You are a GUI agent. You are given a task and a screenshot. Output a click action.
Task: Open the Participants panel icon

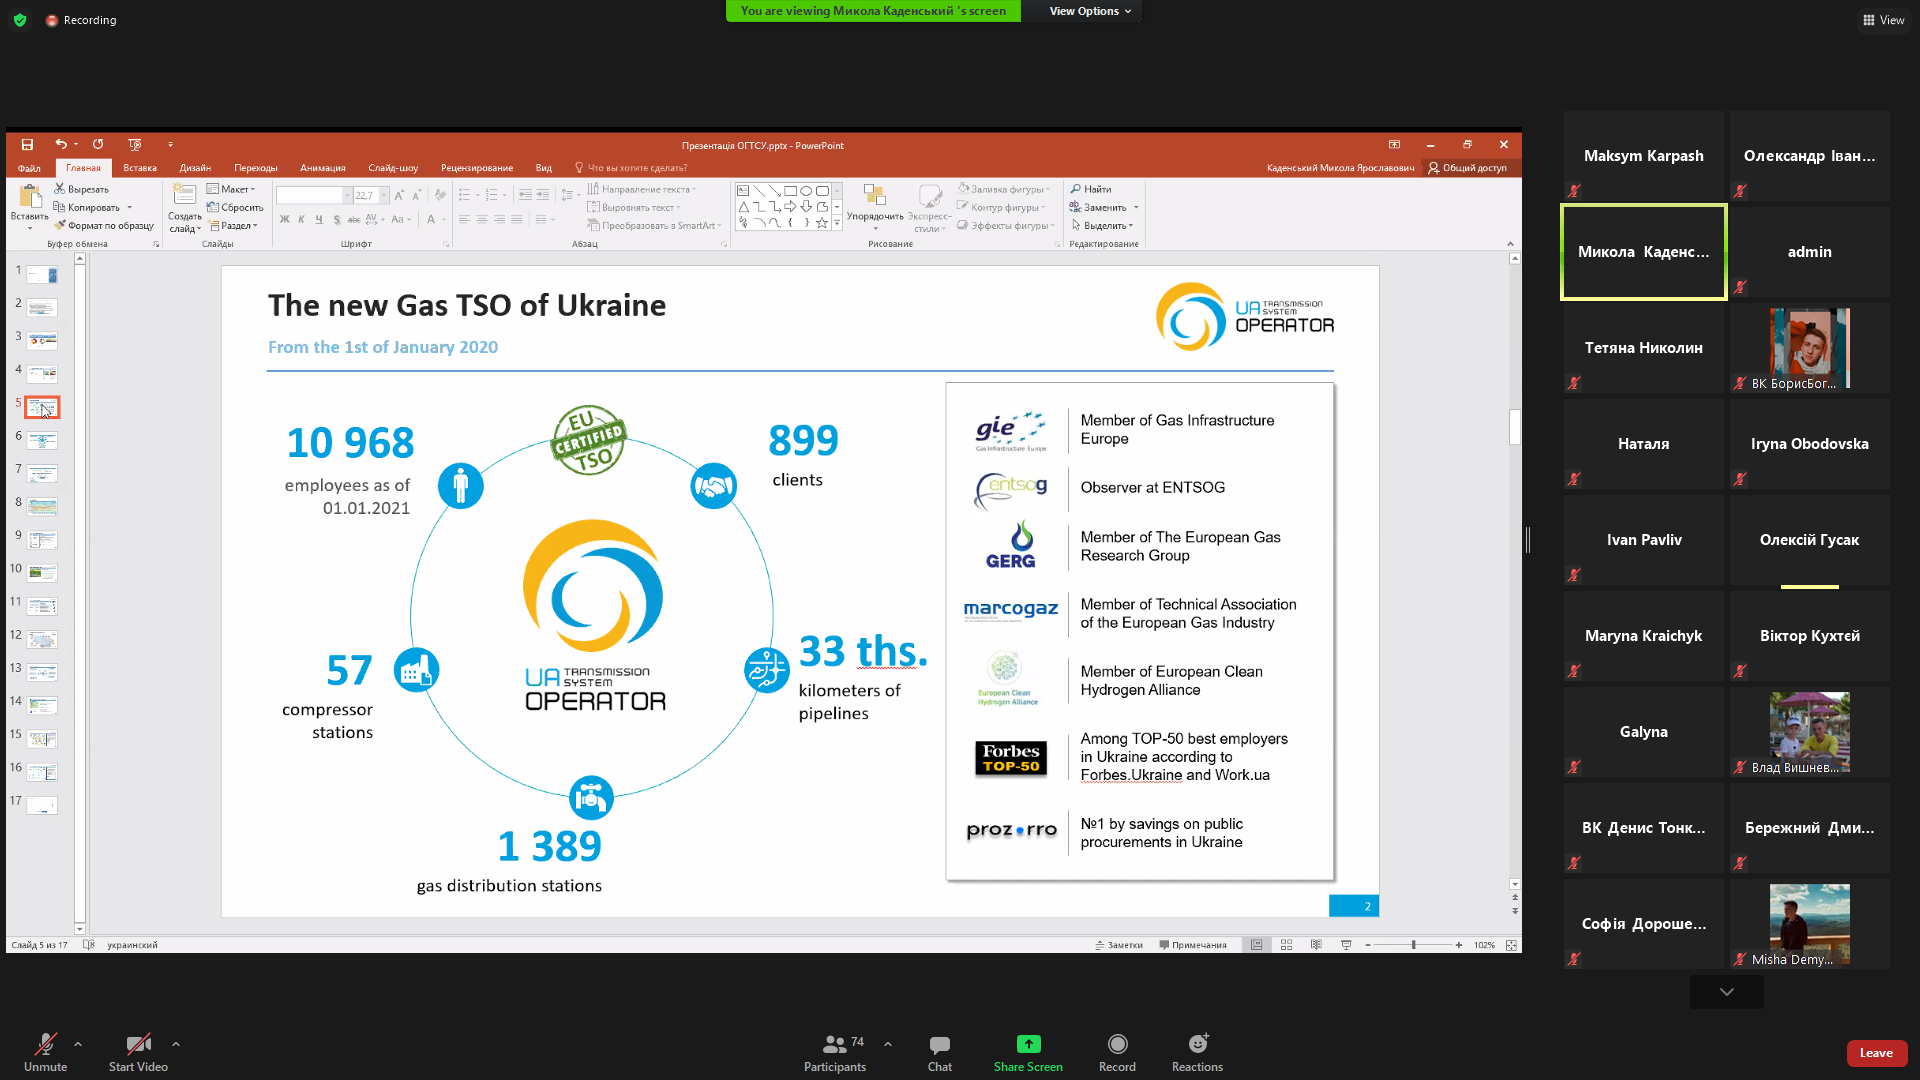[x=834, y=1045]
